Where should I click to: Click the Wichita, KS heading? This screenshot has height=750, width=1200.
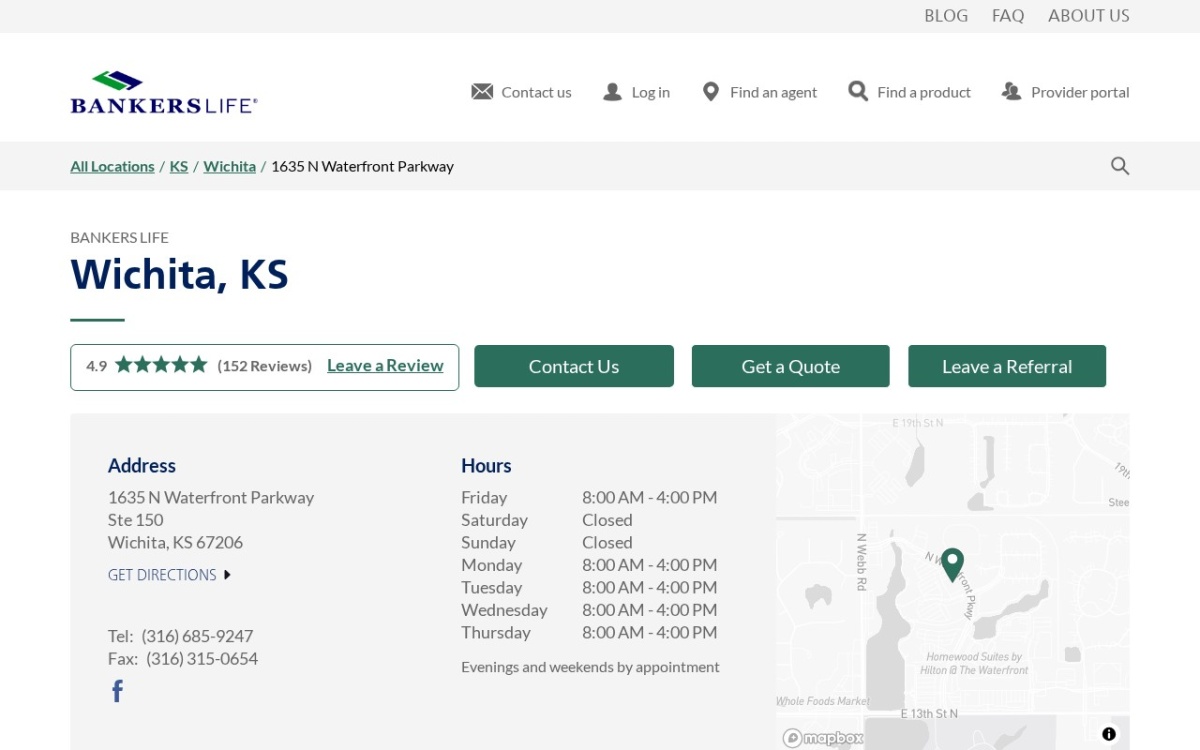pyautogui.click(x=179, y=274)
